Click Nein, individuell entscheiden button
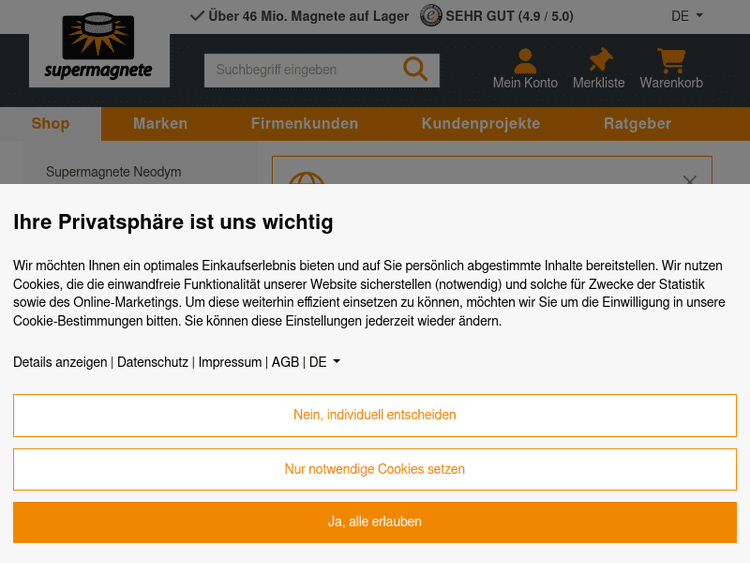Viewport: 750px width, 563px height. (374, 415)
